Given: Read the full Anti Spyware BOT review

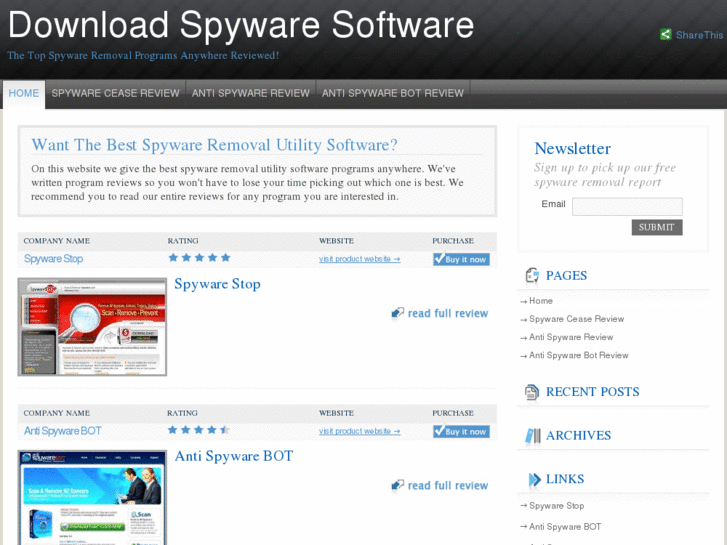Looking at the screenshot, I should [x=448, y=486].
